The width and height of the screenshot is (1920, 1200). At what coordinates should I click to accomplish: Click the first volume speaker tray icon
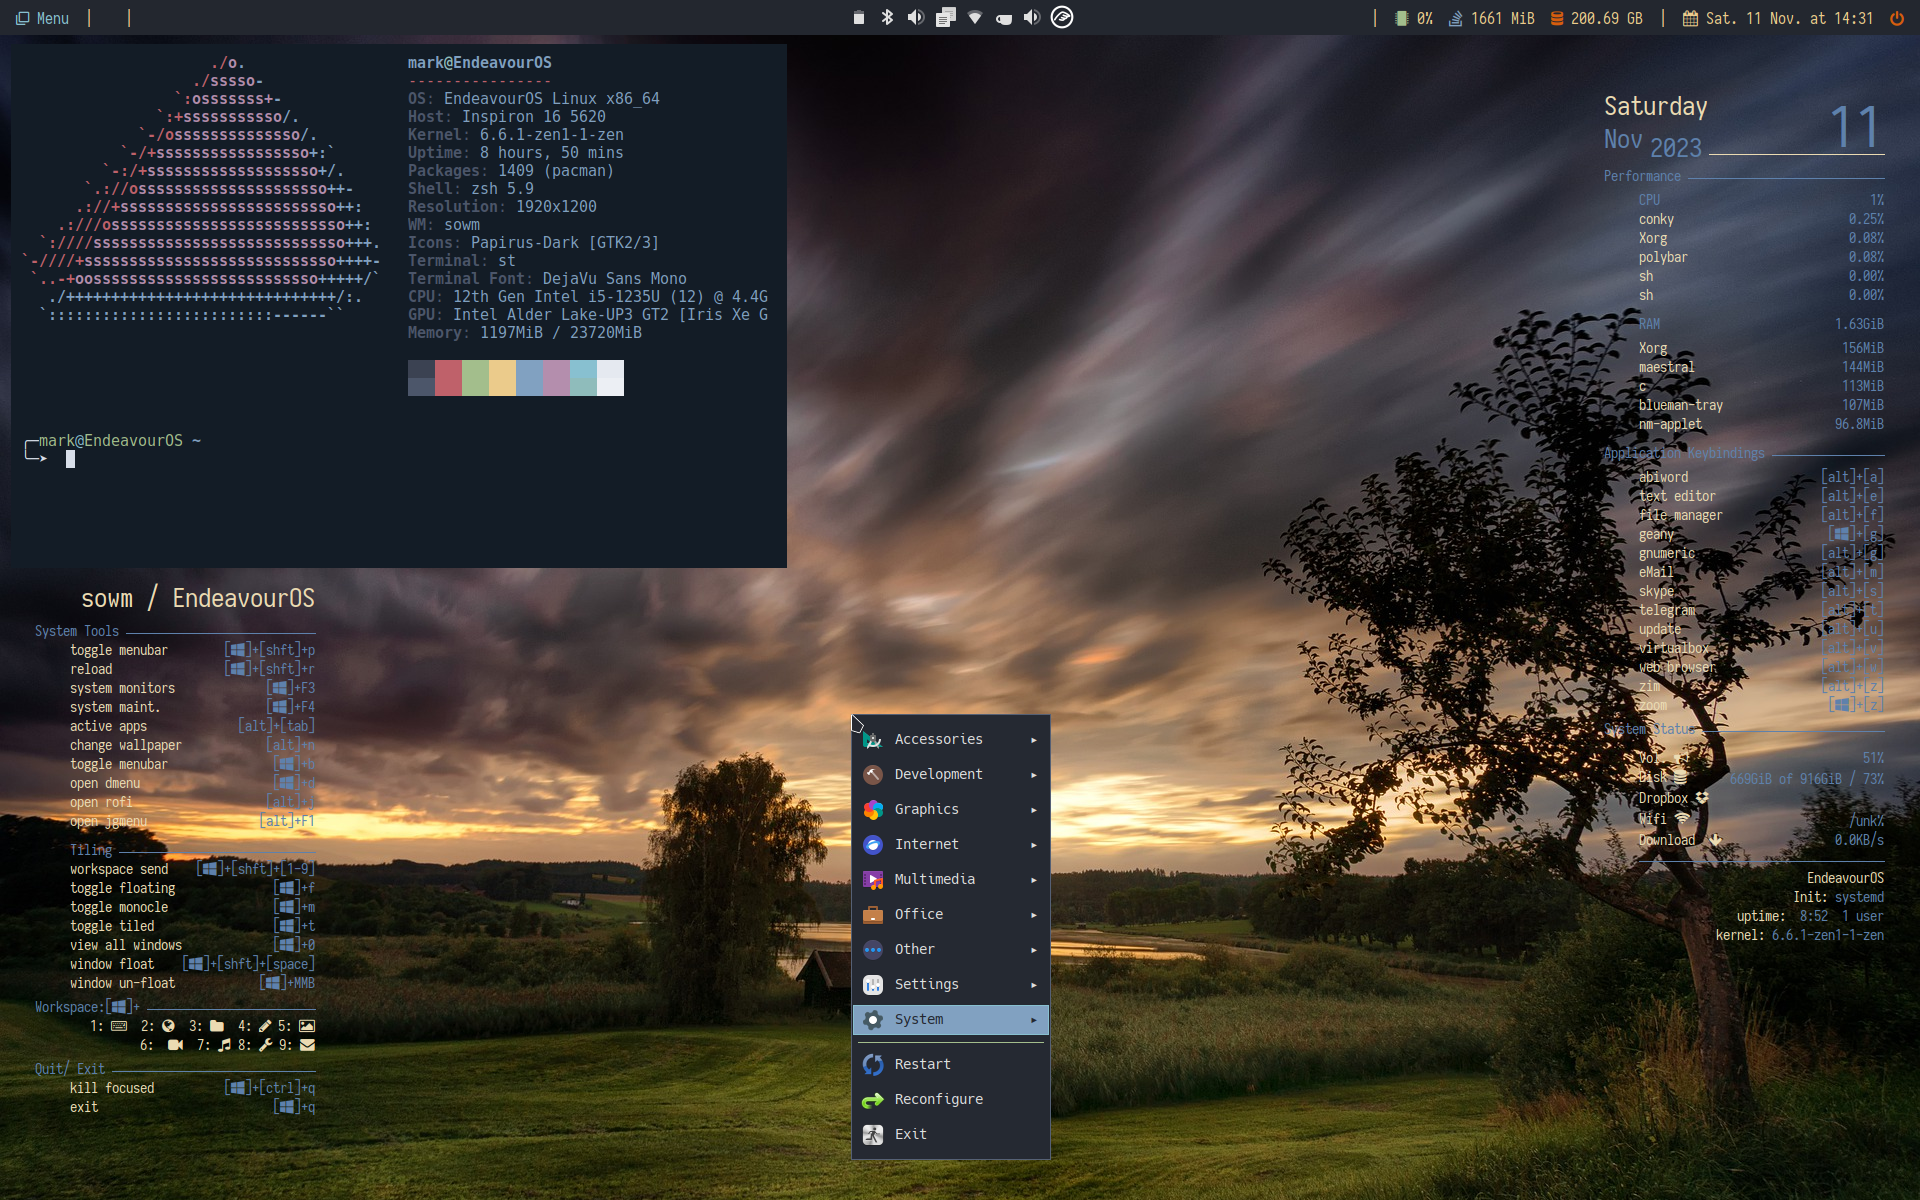pos(916,17)
